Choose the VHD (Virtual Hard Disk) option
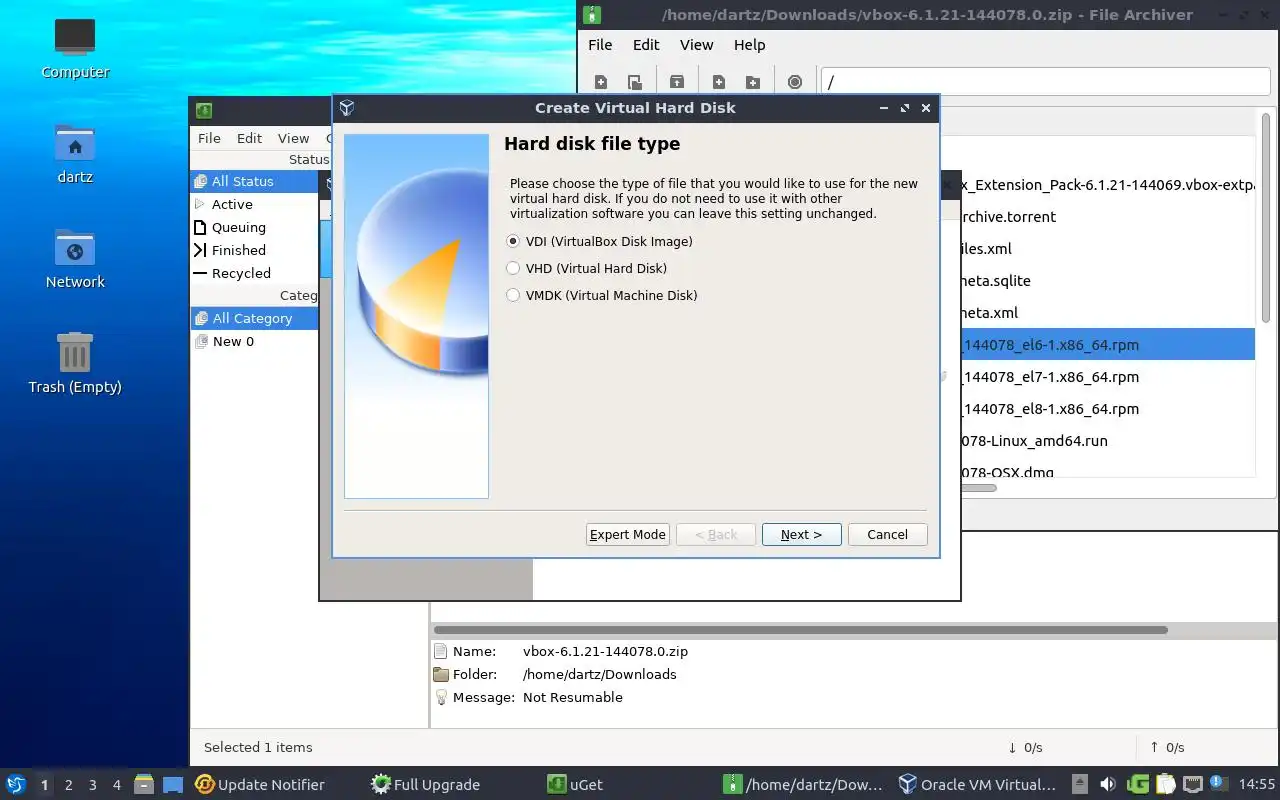 point(586,268)
